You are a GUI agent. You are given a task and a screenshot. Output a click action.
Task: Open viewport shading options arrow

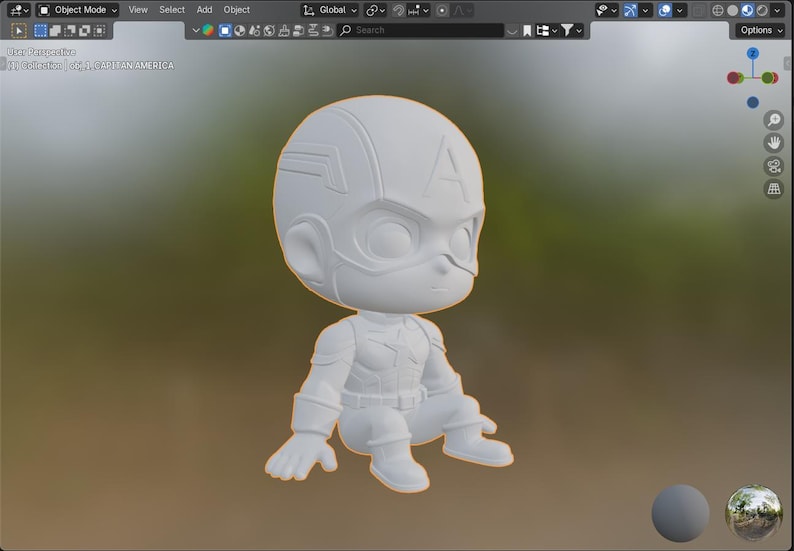point(777,10)
